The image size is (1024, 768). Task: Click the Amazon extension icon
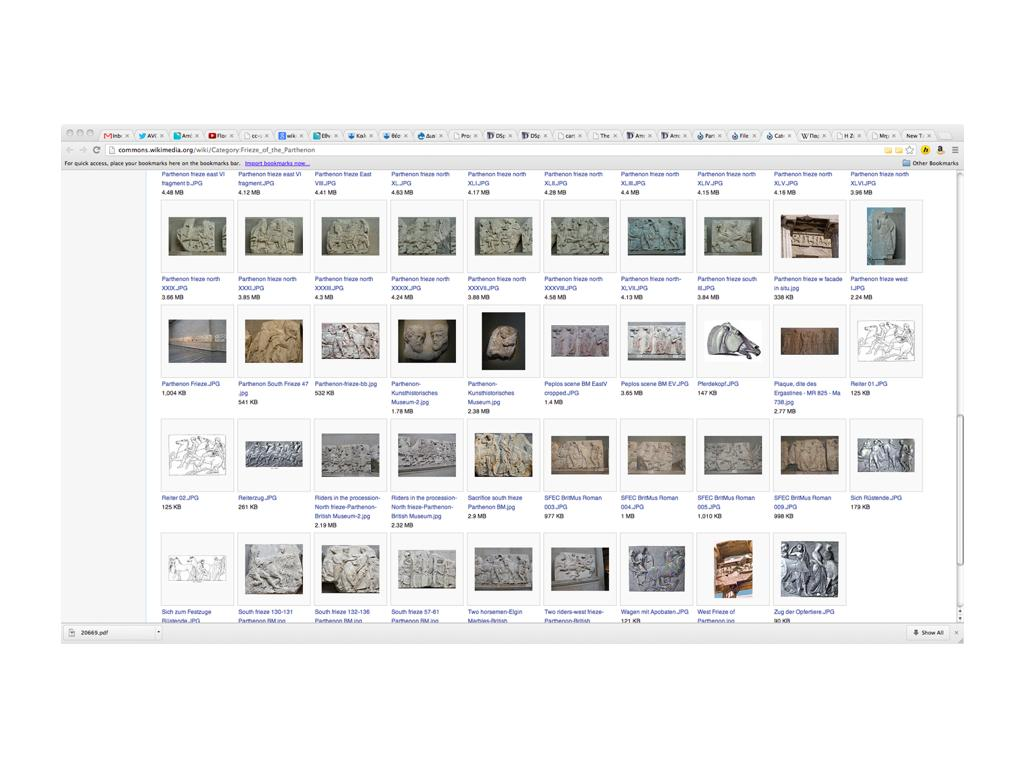940,150
